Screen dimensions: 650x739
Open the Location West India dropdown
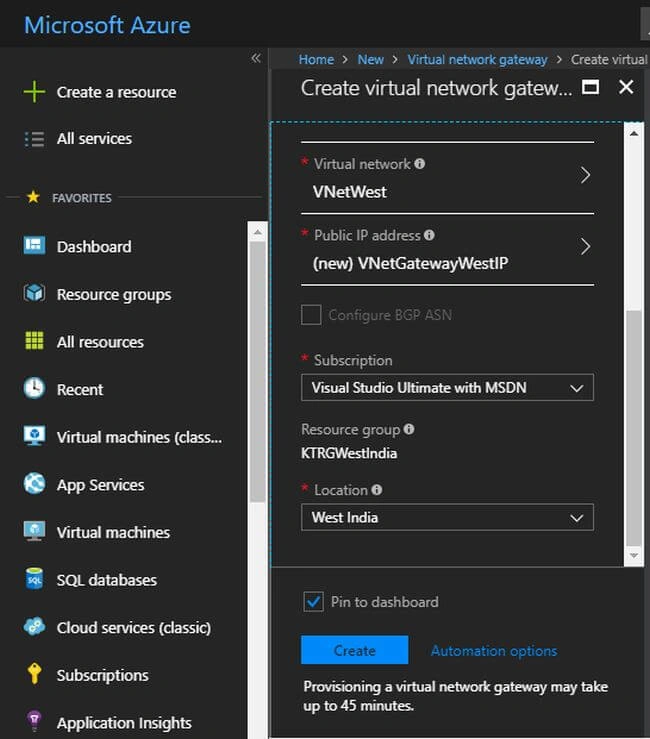click(447, 517)
